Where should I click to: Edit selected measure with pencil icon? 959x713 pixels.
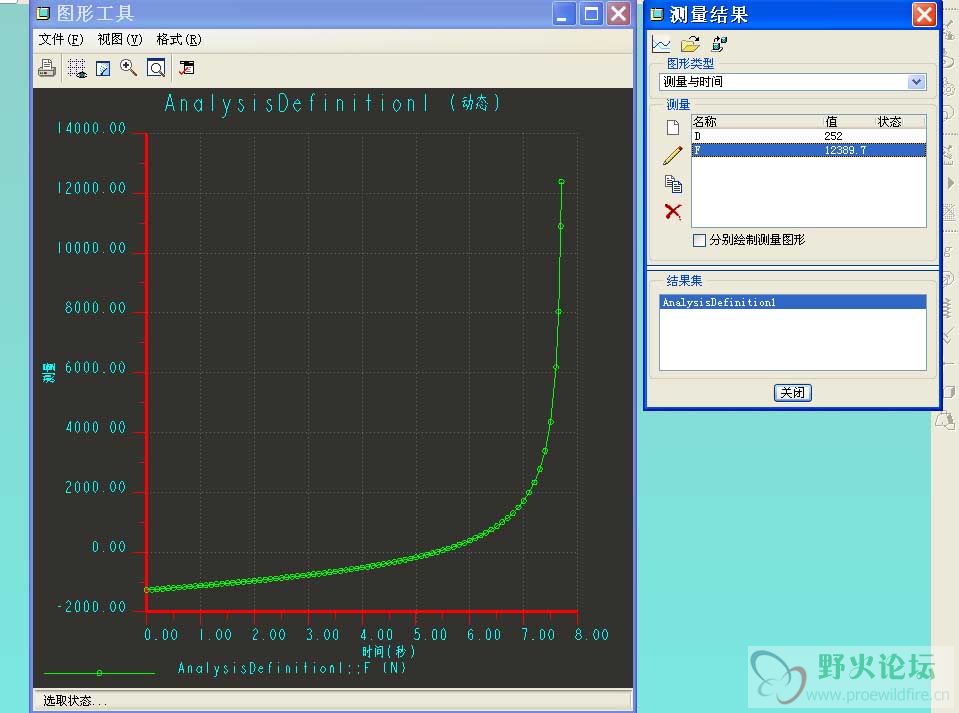(673, 155)
